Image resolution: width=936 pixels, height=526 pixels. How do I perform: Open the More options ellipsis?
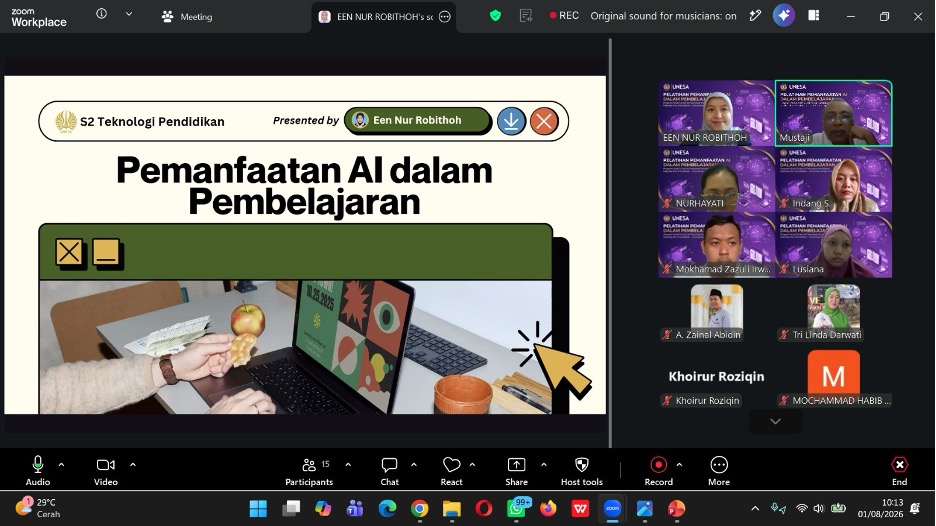[x=719, y=465]
